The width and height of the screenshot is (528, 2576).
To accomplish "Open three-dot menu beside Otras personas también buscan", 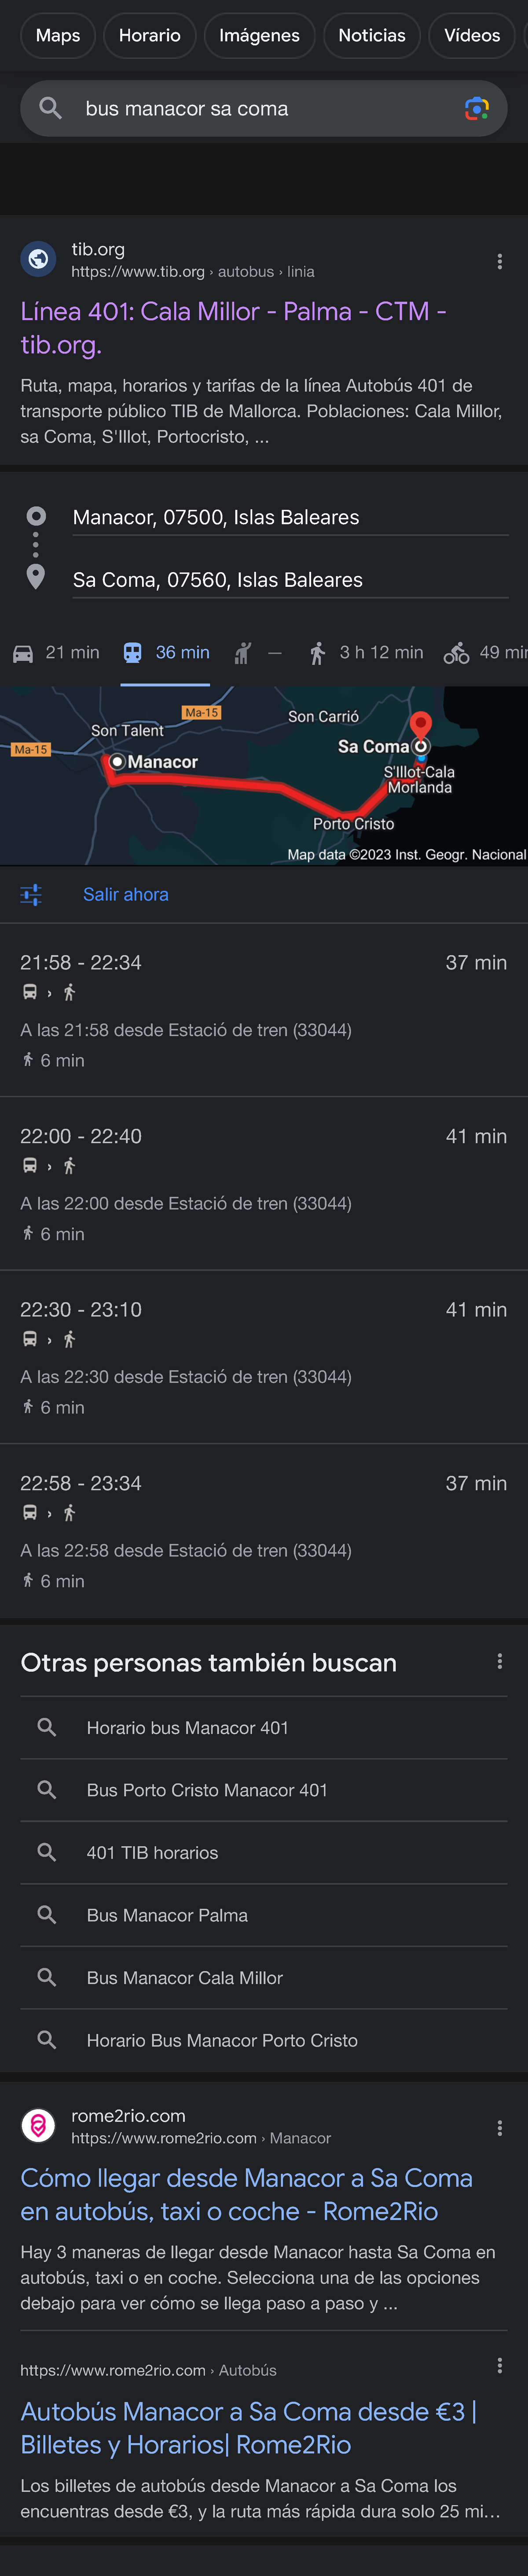I will pos(499,1662).
